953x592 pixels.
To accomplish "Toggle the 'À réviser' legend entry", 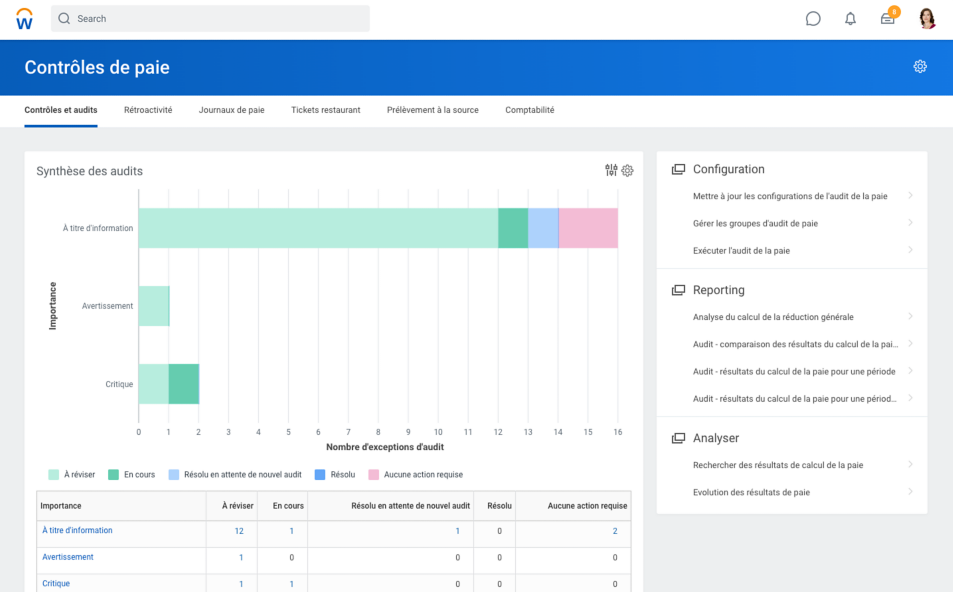I will (67, 474).
